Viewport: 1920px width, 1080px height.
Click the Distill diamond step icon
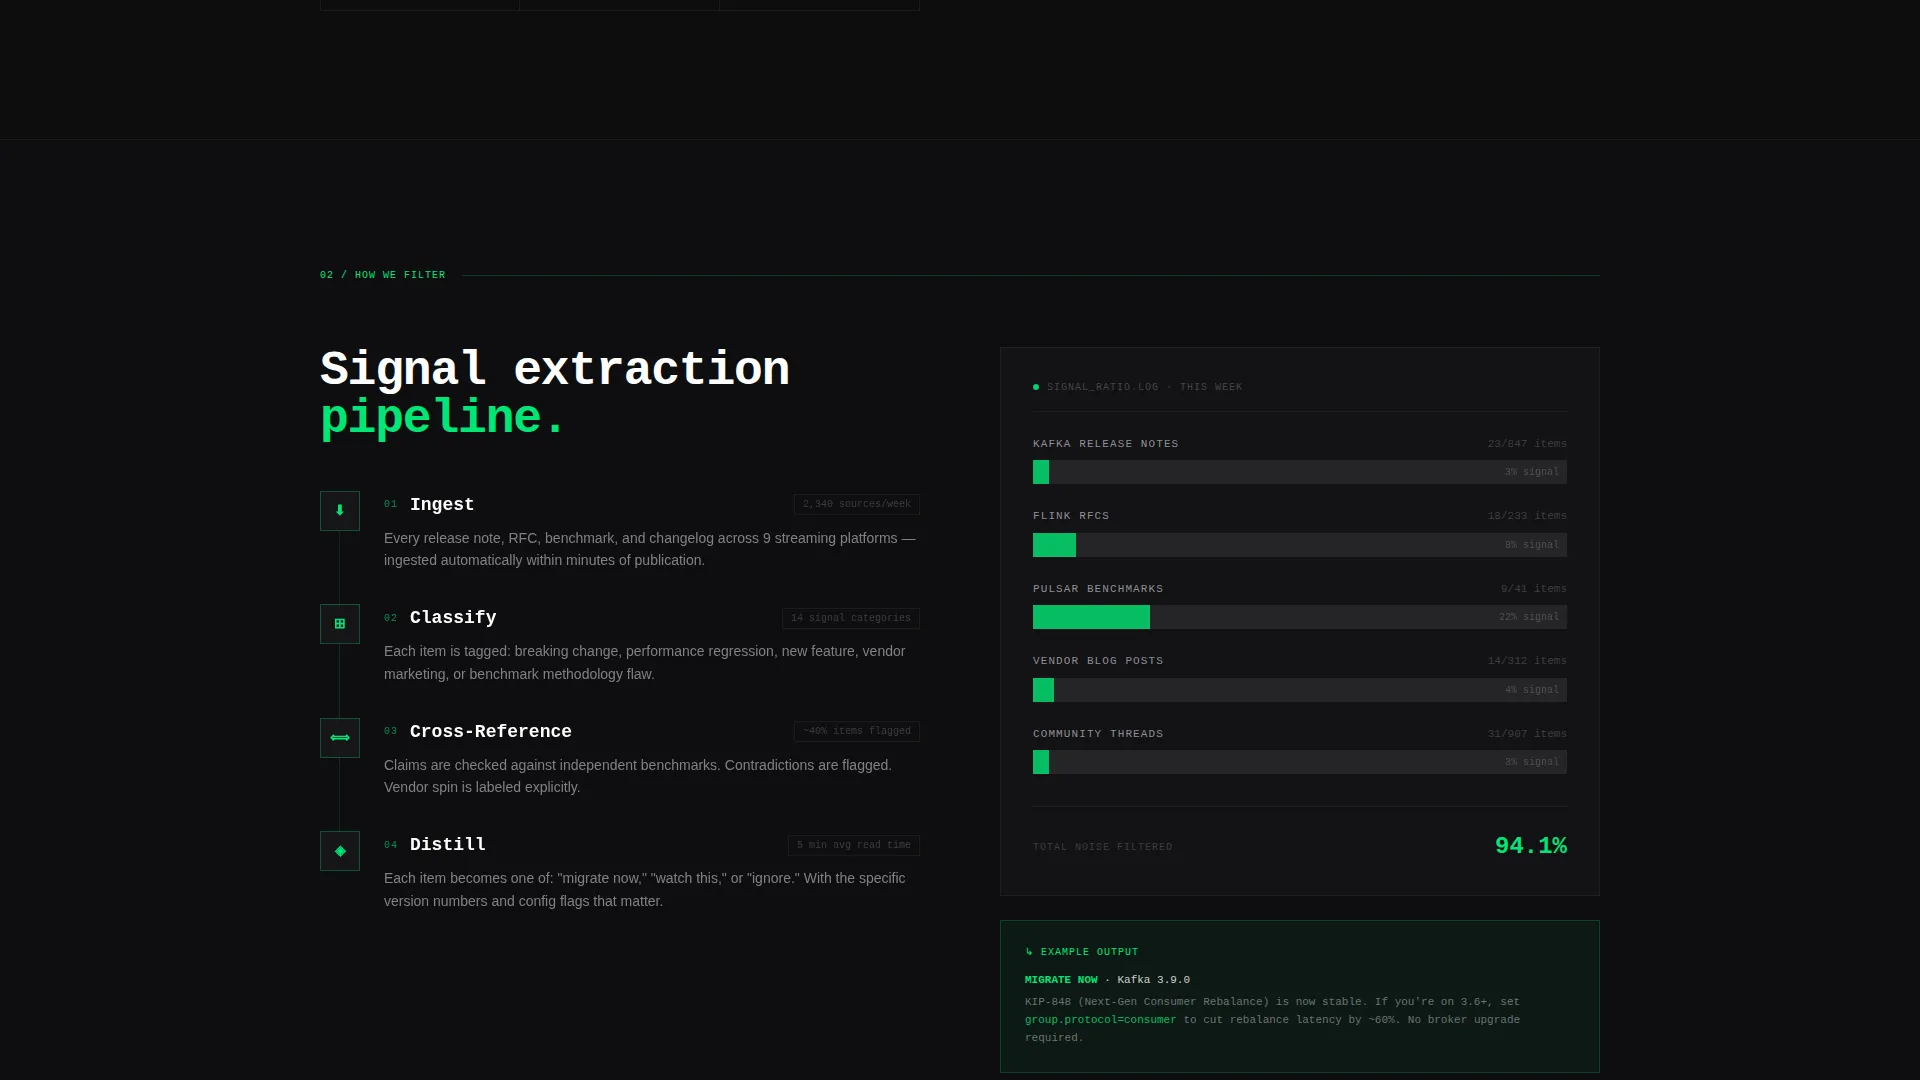pyautogui.click(x=340, y=851)
